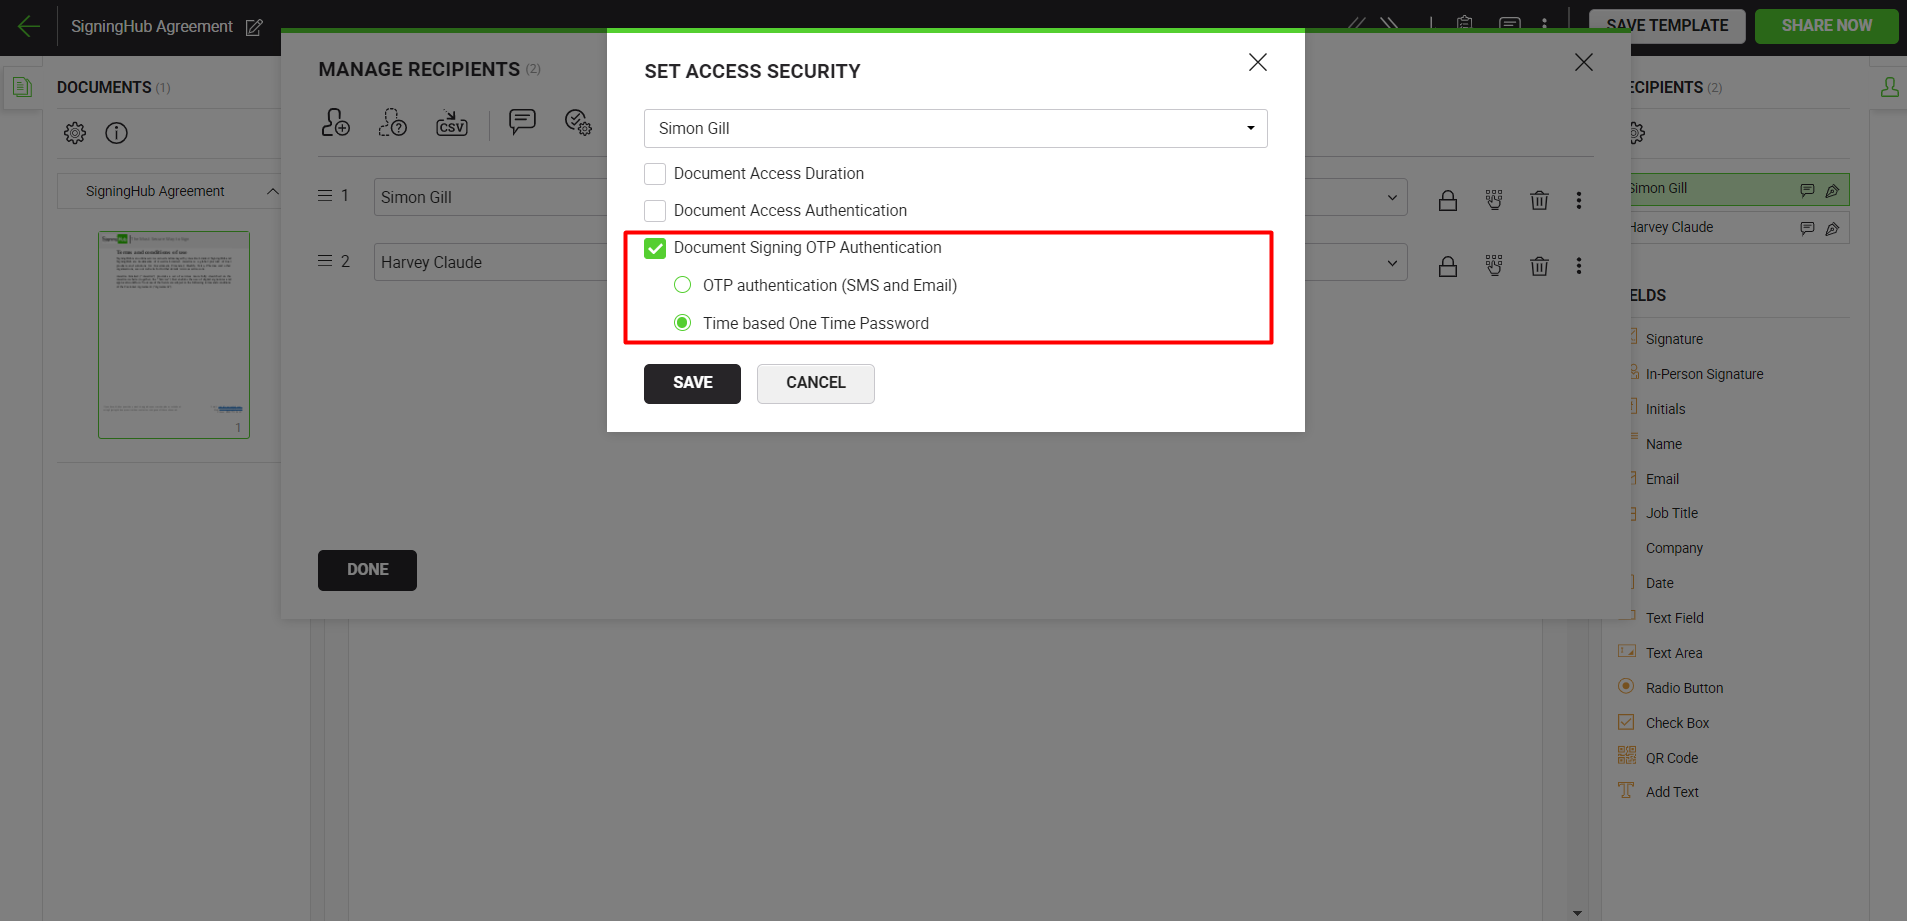Uncheck Document Signing OTP Authentication
Image resolution: width=1907 pixels, height=921 pixels.
point(655,248)
